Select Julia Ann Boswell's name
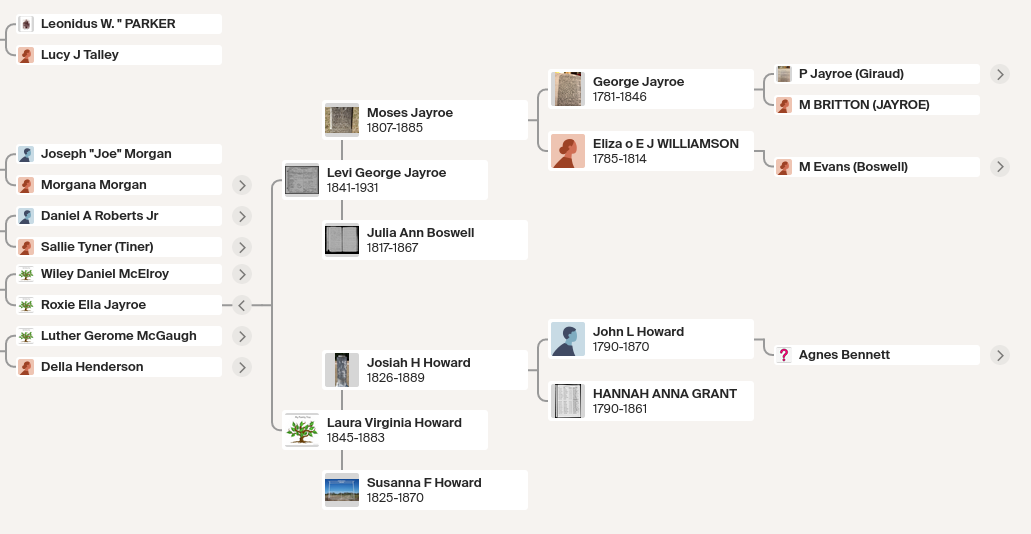This screenshot has height=534, width=1031. coord(420,233)
